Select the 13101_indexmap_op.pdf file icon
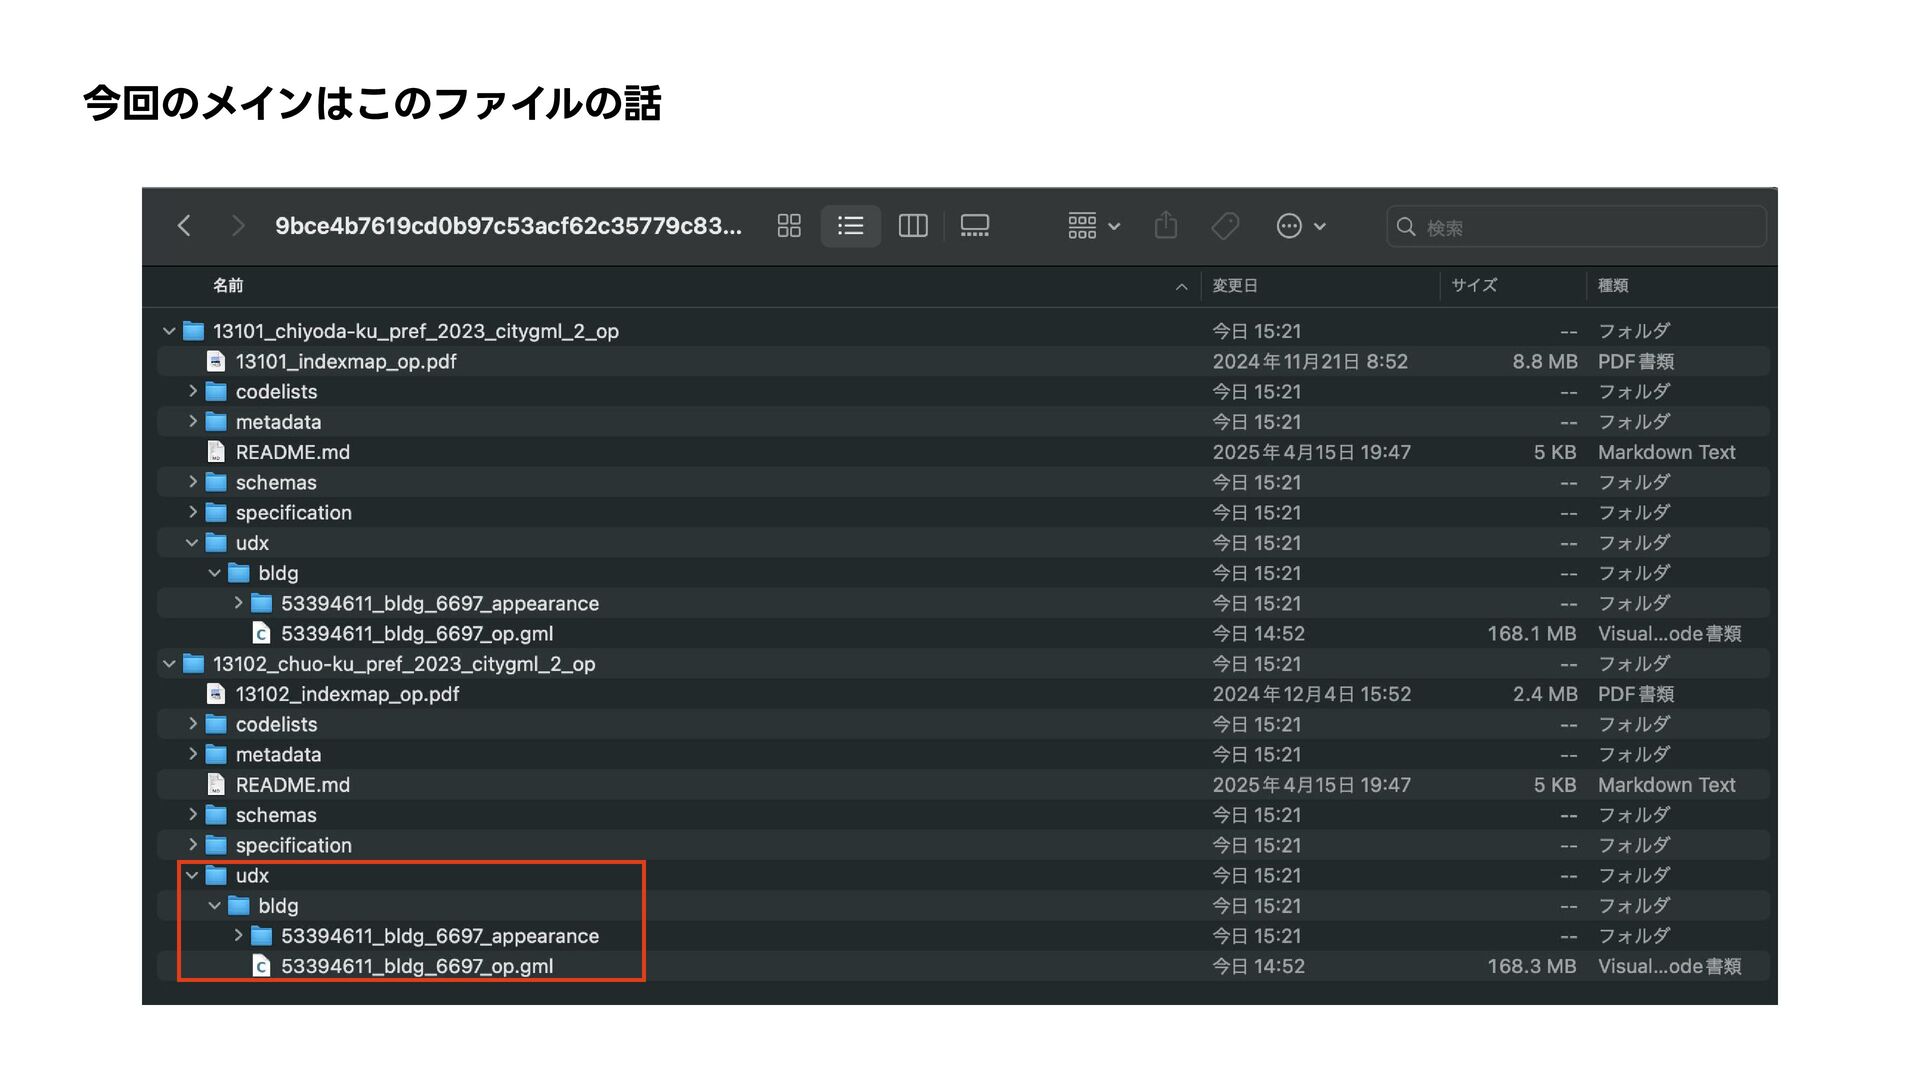 tap(216, 361)
